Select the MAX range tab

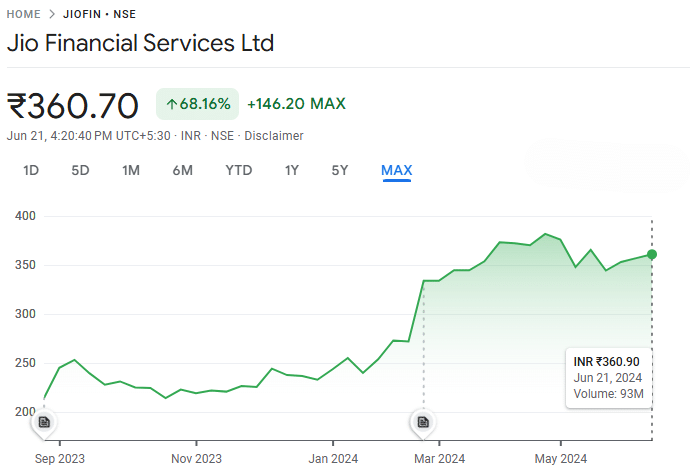[x=396, y=170]
